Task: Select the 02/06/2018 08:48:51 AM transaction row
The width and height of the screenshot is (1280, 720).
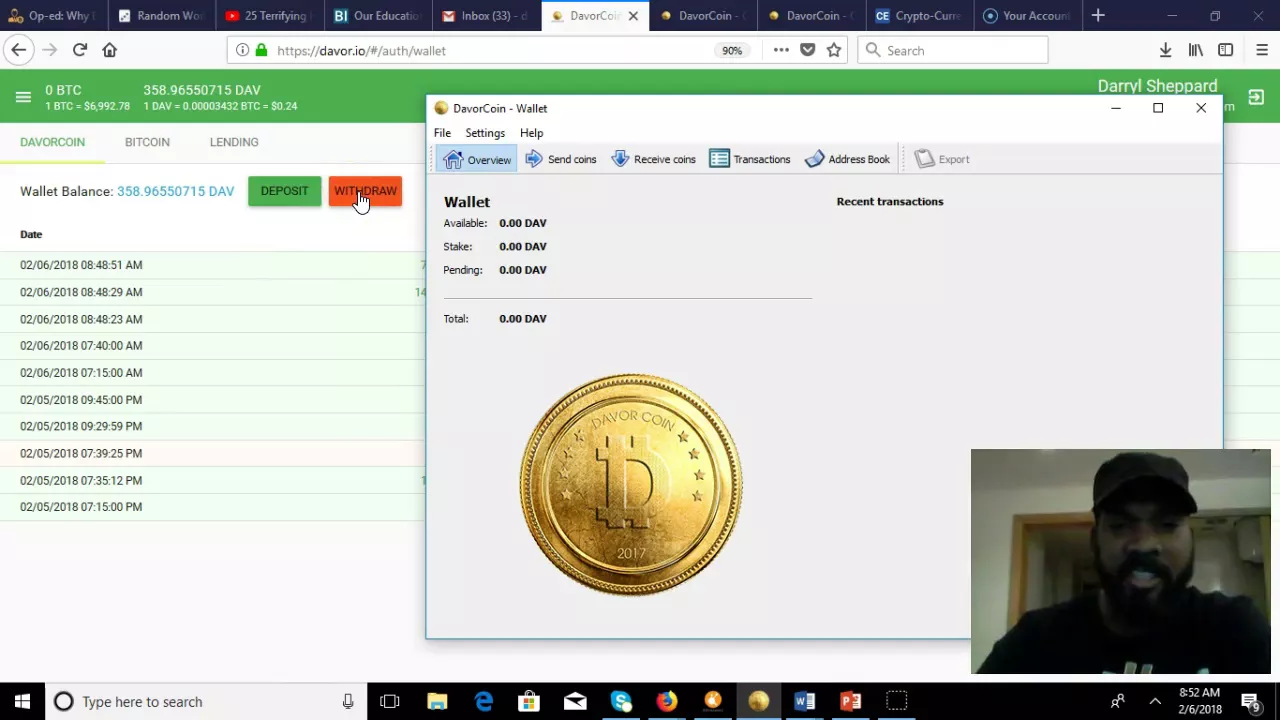Action: coord(212,265)
